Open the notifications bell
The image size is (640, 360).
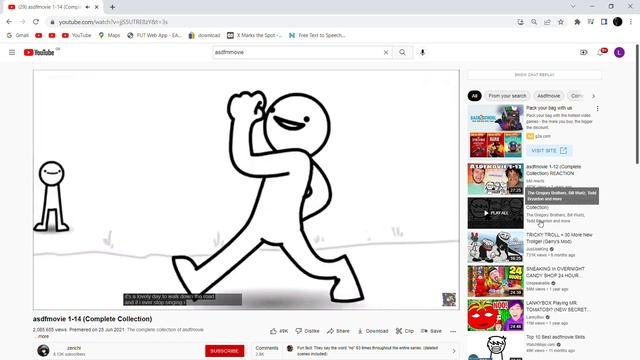coord(601,52)
